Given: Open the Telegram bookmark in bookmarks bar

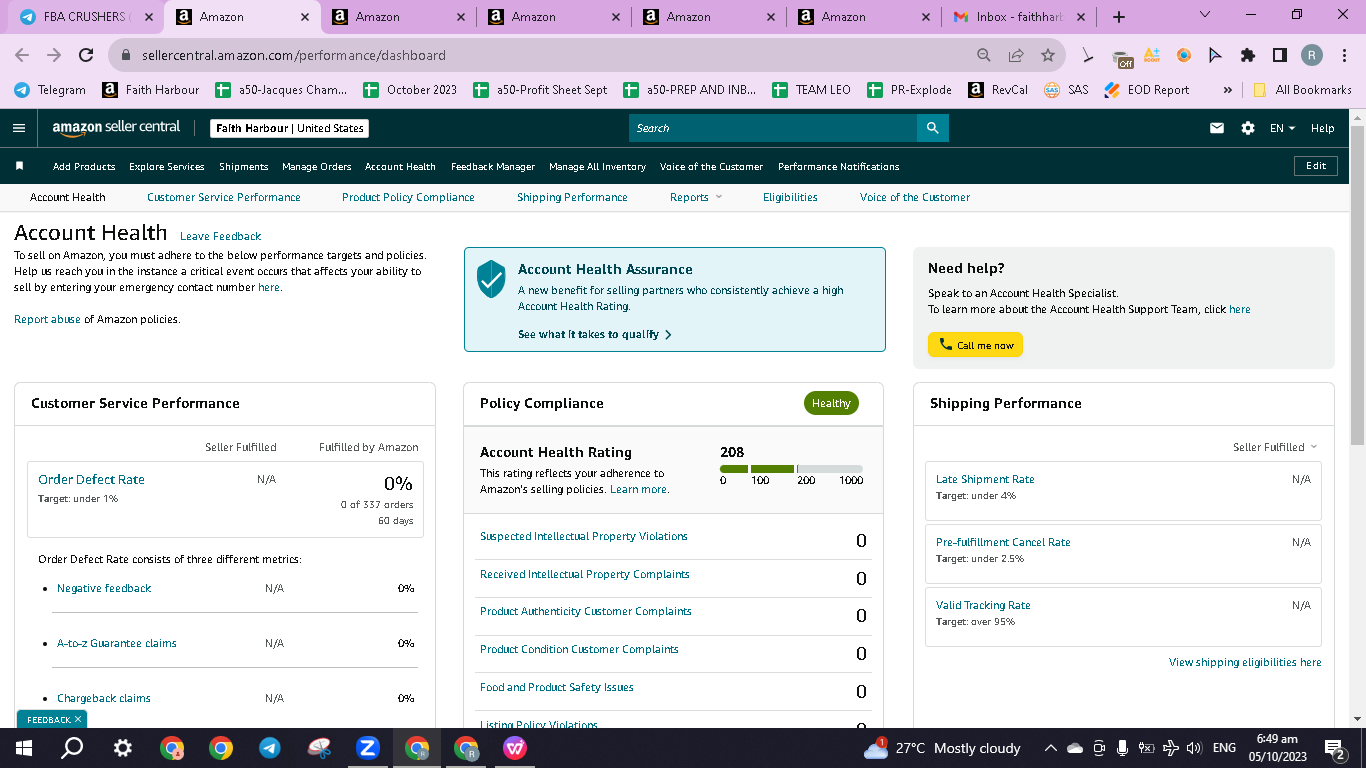Looking at the screenshot, I should pos(50,89).
